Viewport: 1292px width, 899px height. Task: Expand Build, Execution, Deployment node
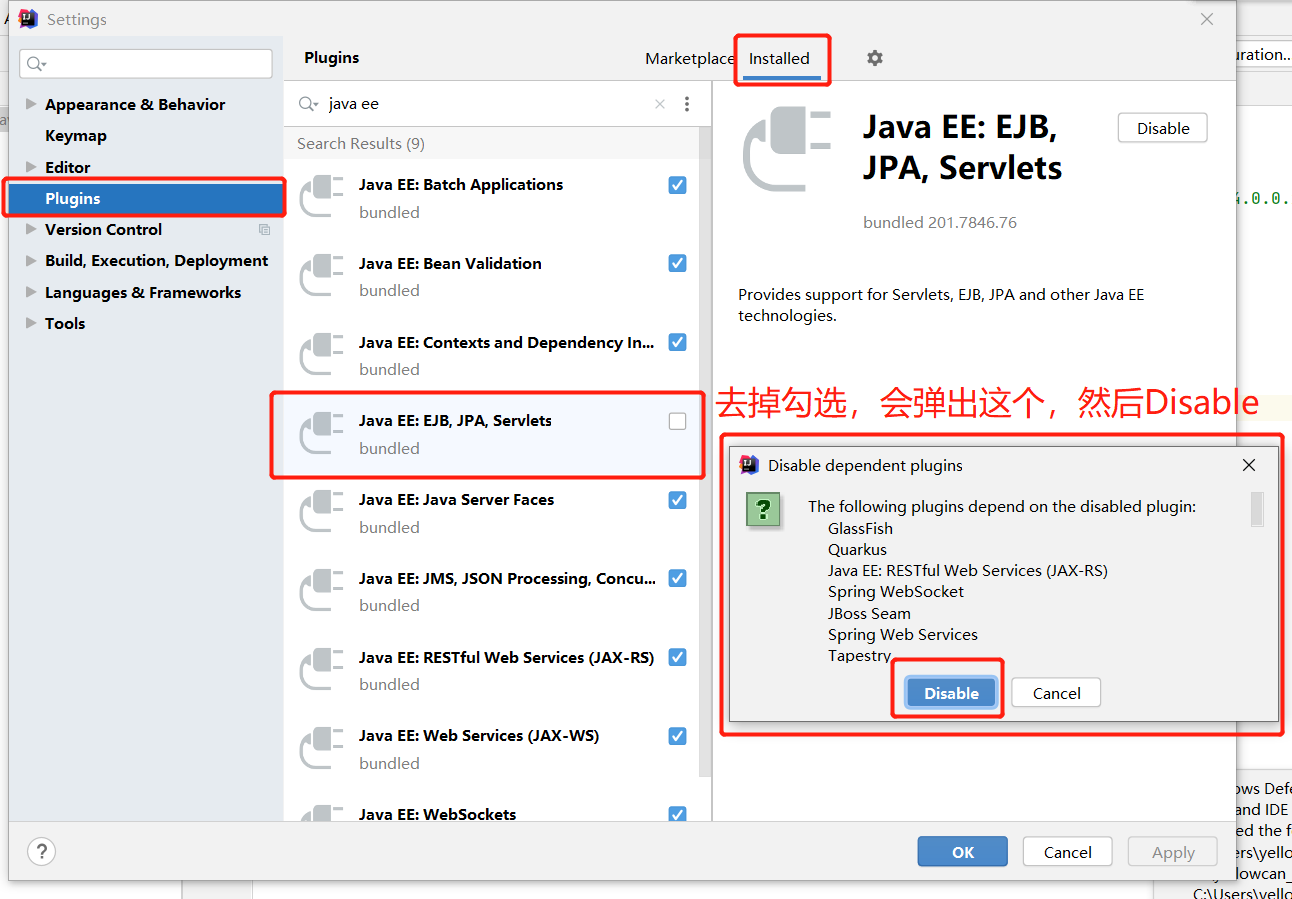click(x=31, y=261)
